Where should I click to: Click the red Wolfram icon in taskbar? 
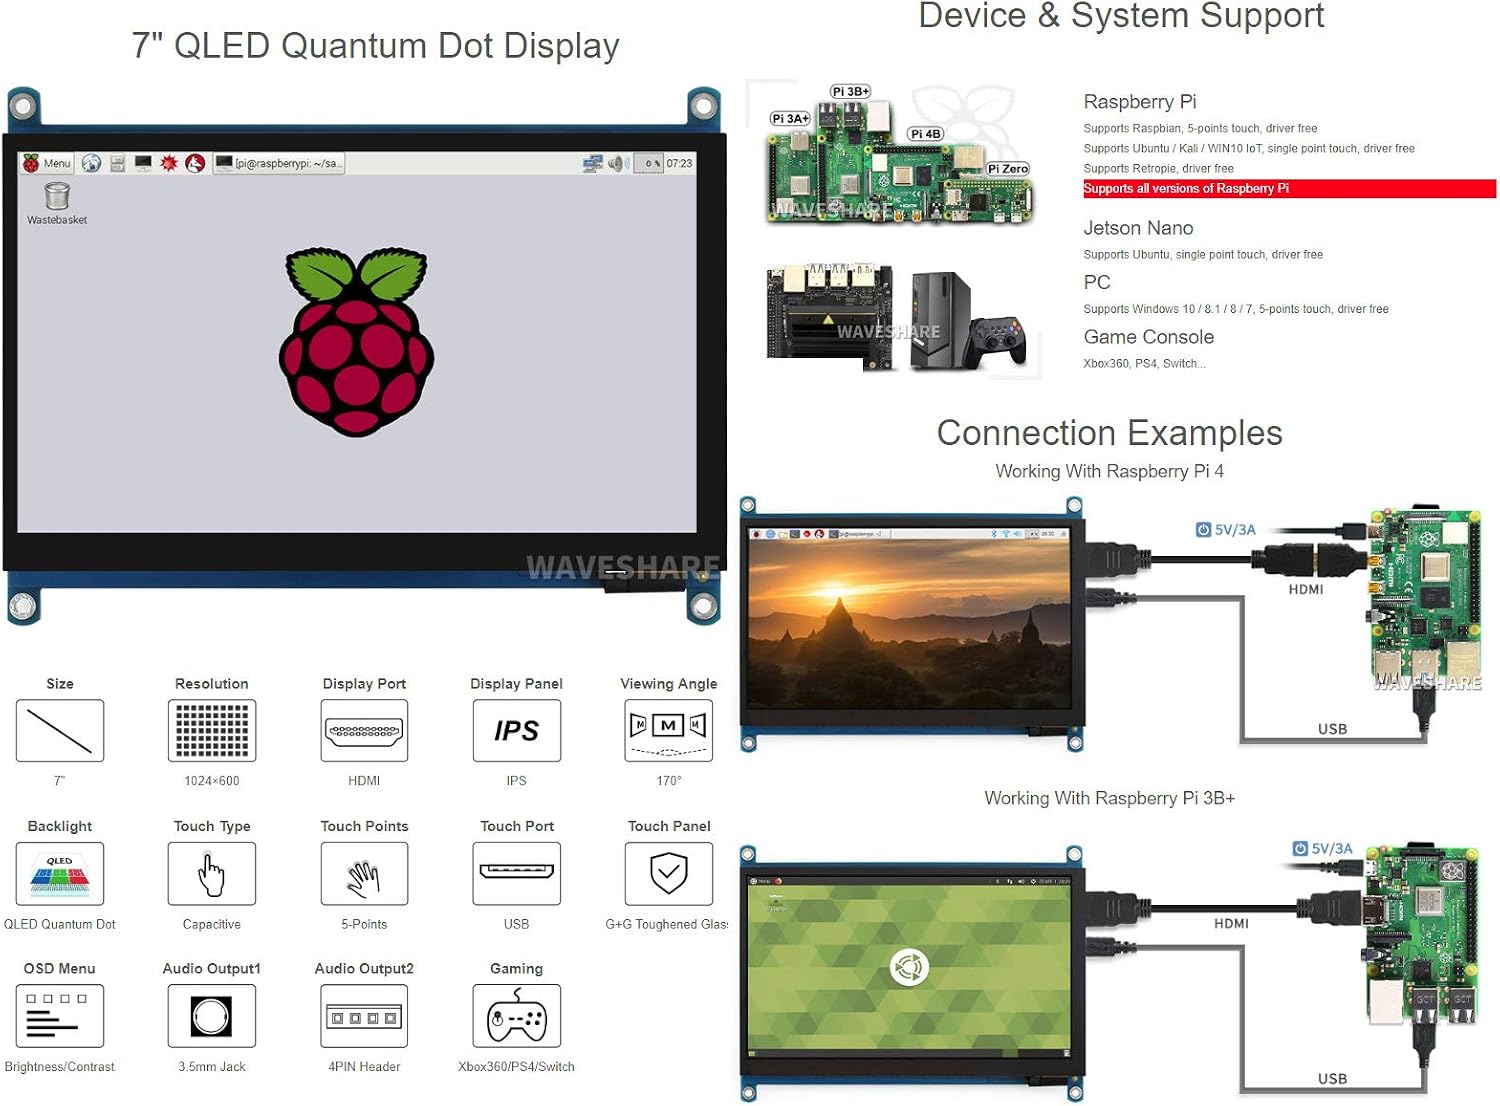(x=195, y=163)
